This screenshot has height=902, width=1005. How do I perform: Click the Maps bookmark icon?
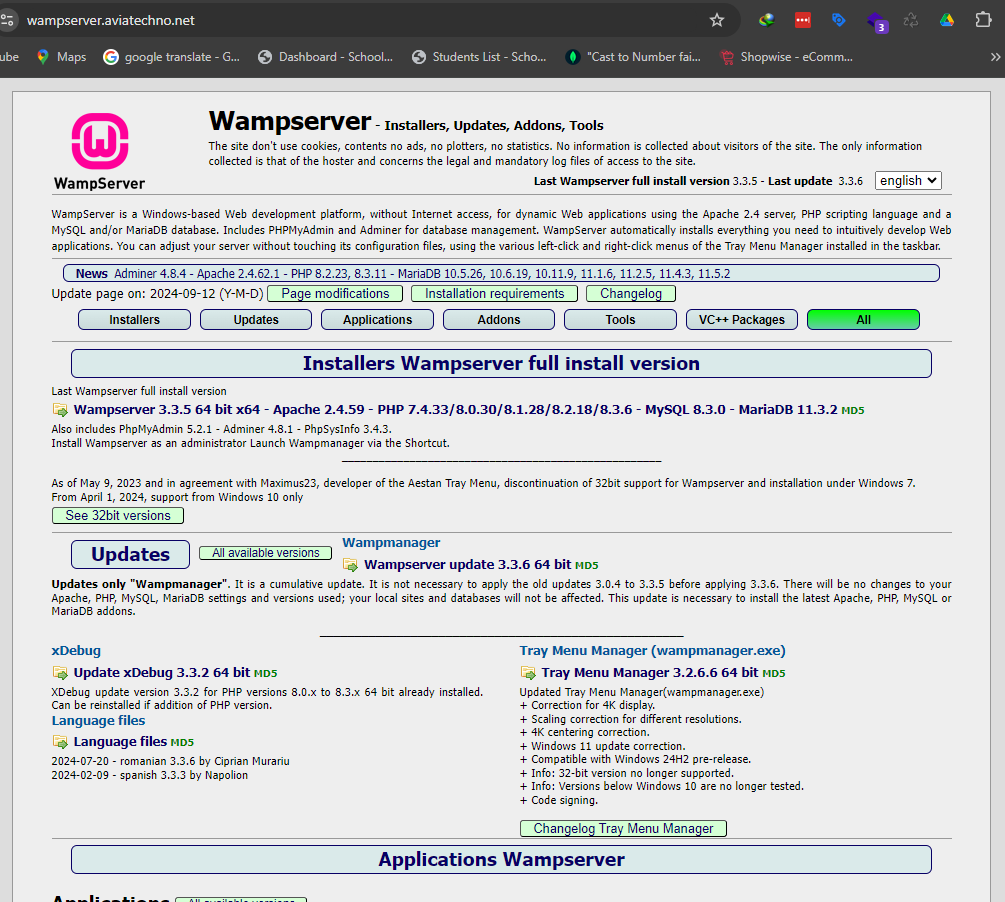[43, 57]
